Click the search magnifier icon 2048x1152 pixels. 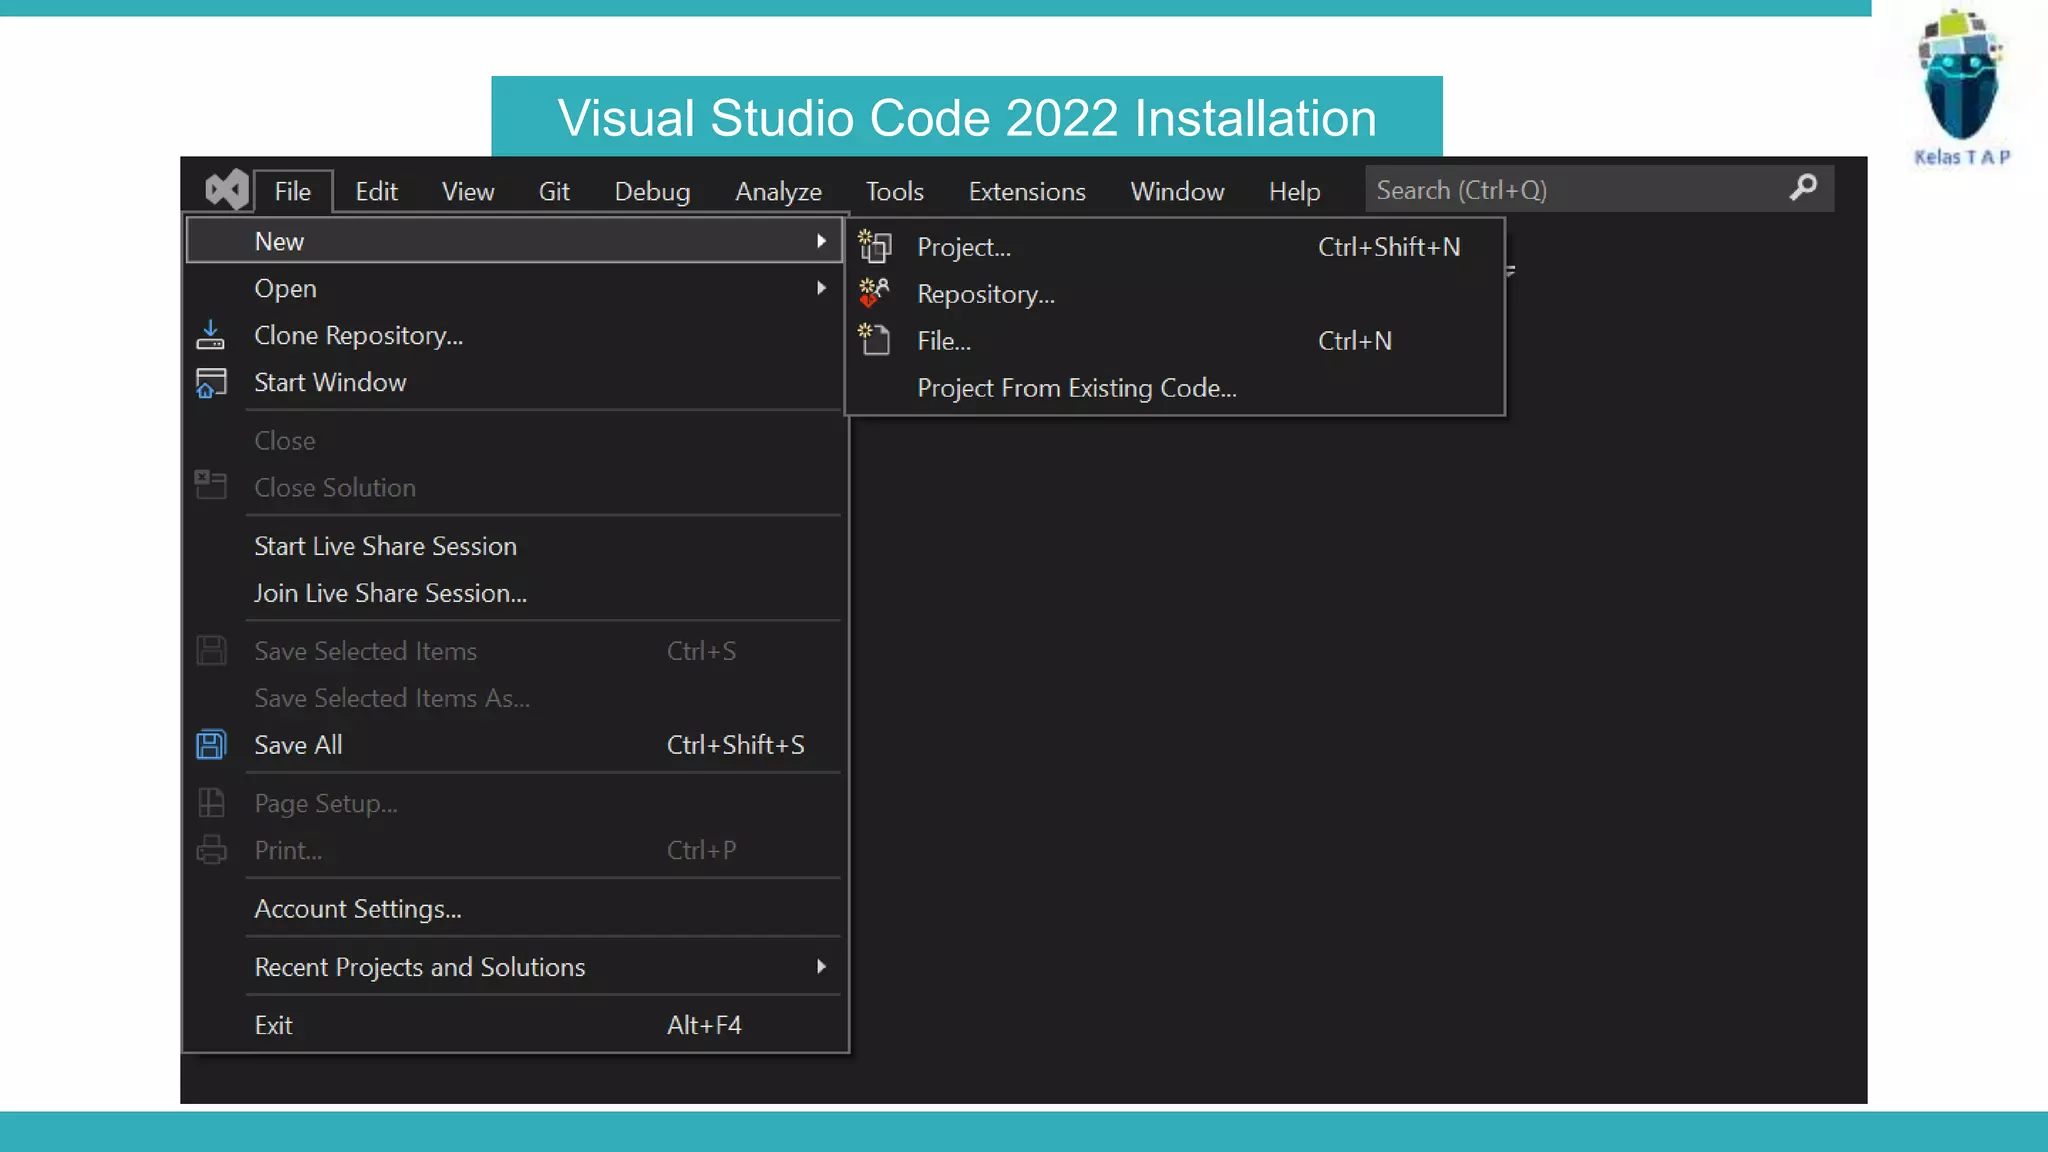tap(1803, 188)
